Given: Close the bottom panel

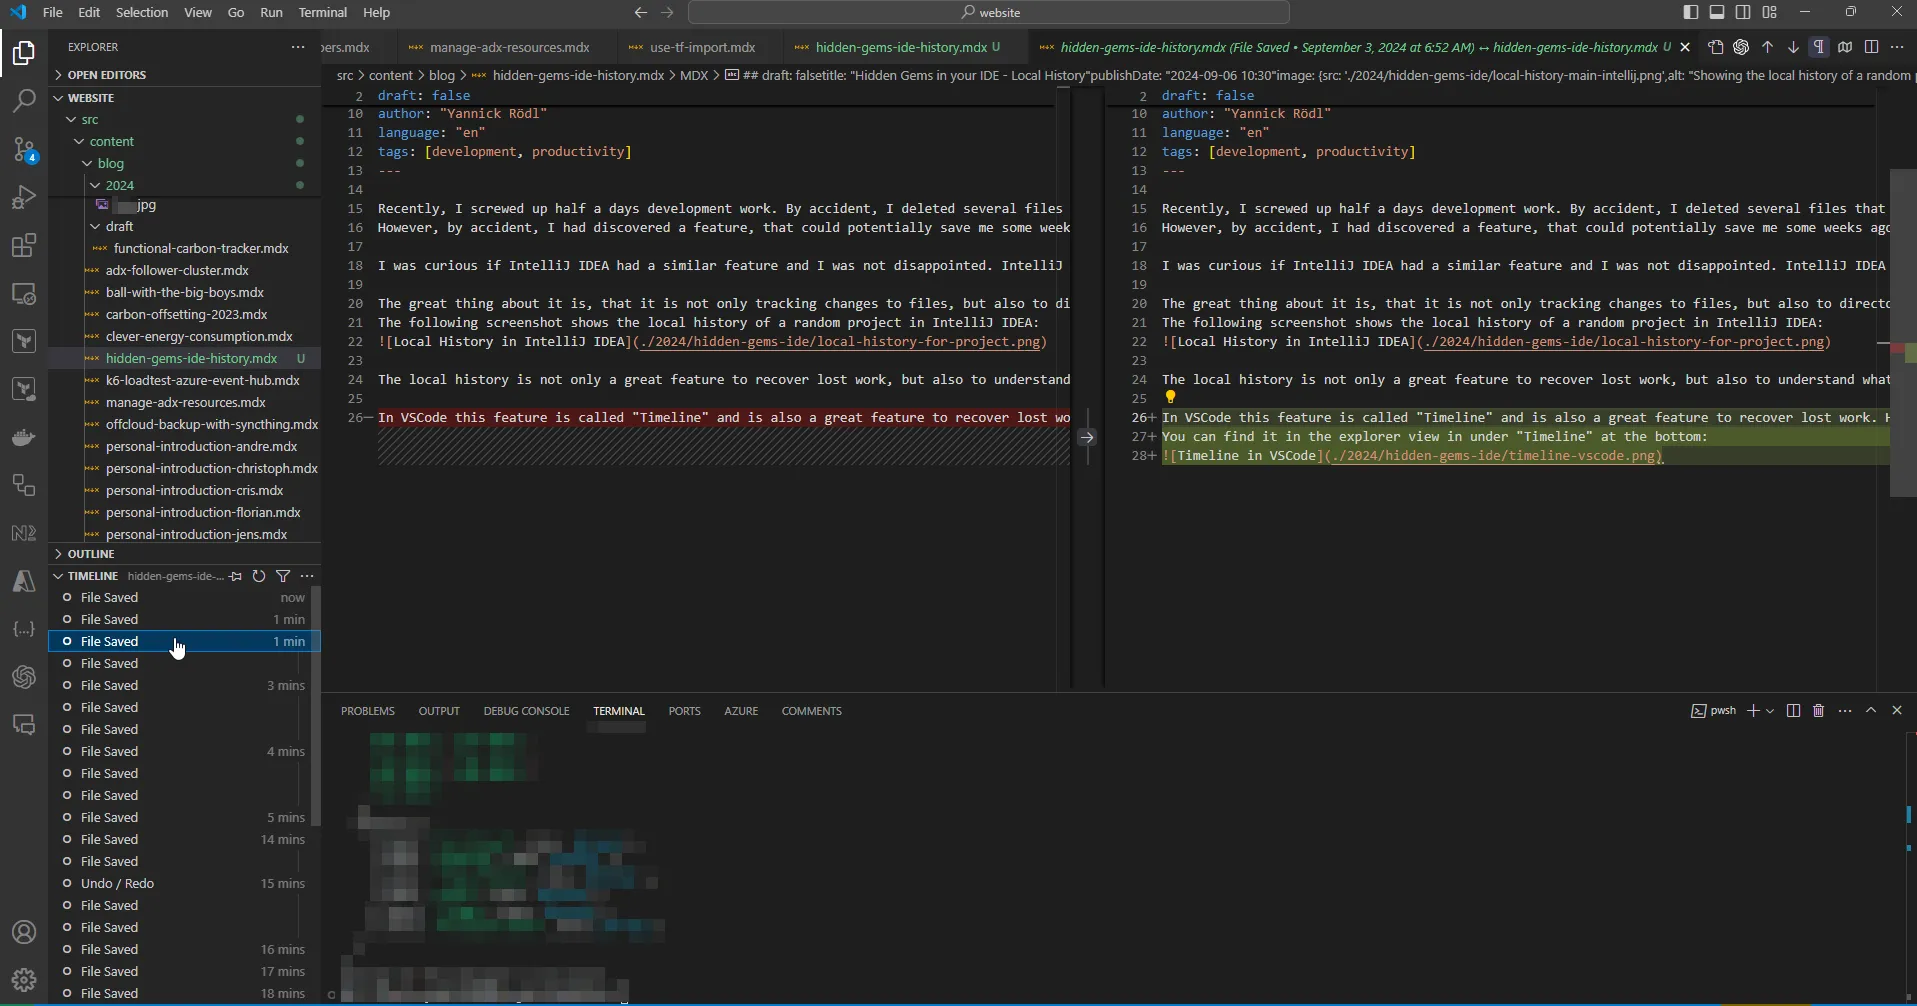Looking at the screenshot, I should click(1897, 711).
